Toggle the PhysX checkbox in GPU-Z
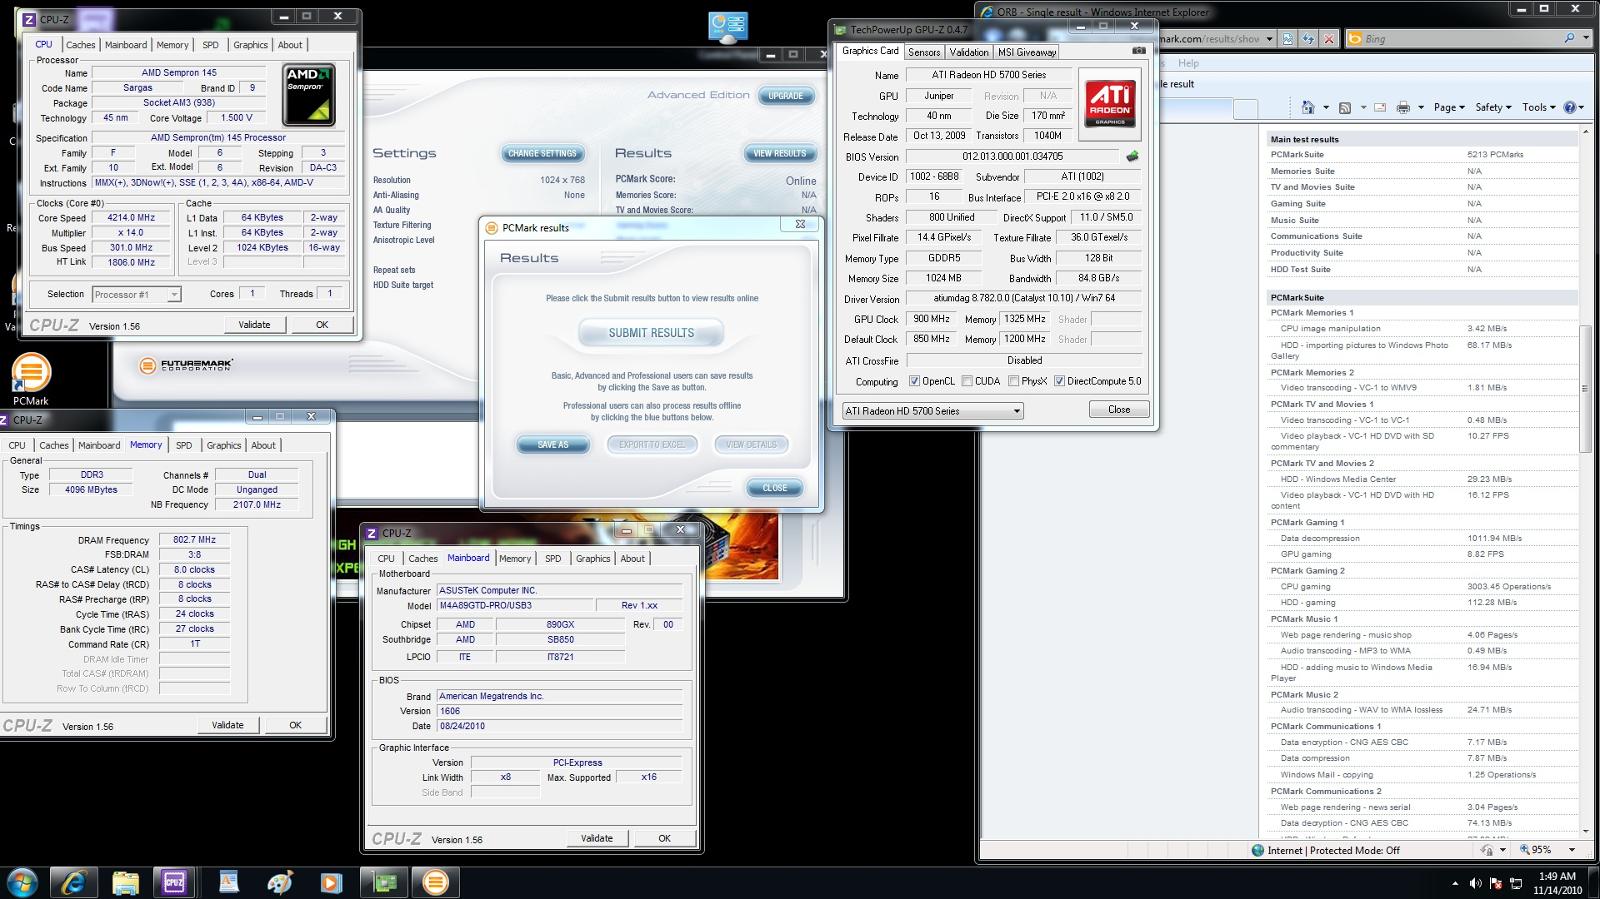 click(1014, 381)
